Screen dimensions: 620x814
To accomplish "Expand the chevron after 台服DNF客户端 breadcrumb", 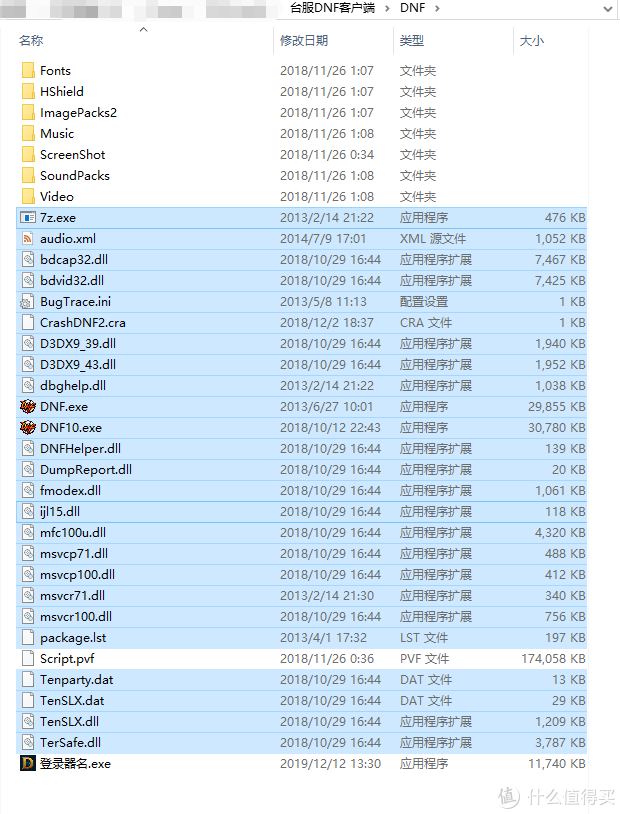I will [387, 8].
